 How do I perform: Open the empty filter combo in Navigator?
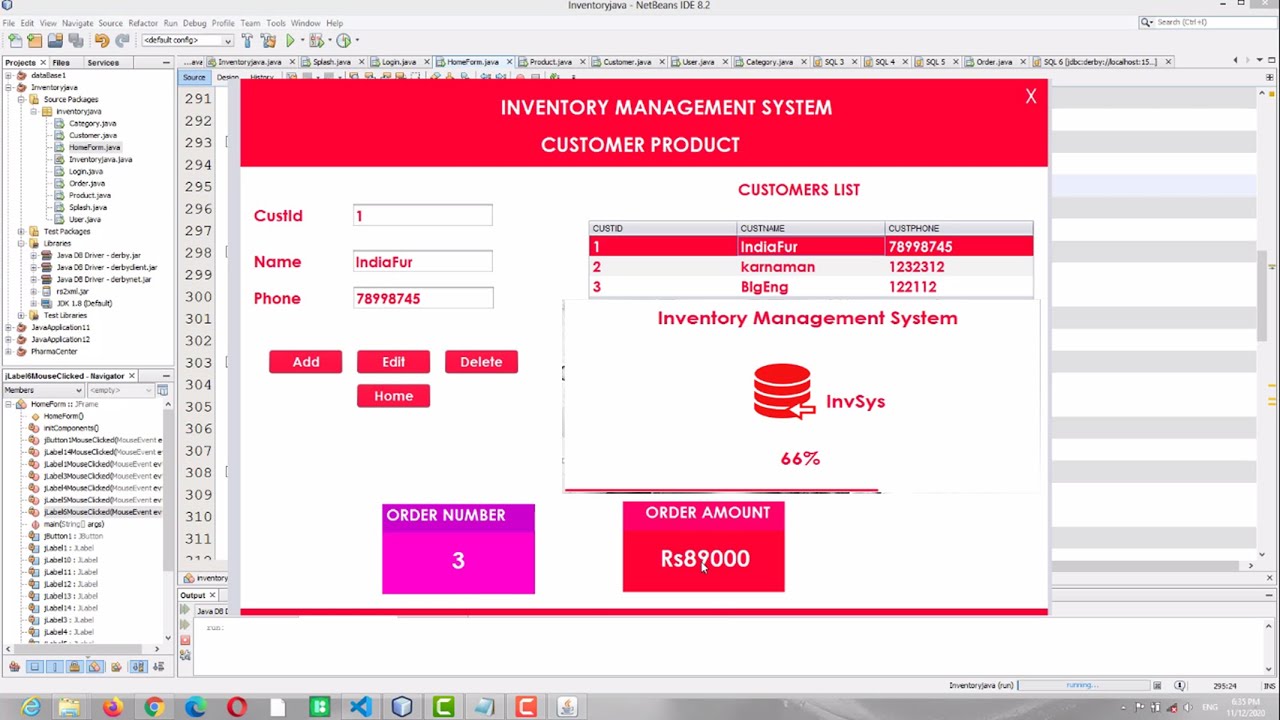pyautogui.click(x=120, y=390)
